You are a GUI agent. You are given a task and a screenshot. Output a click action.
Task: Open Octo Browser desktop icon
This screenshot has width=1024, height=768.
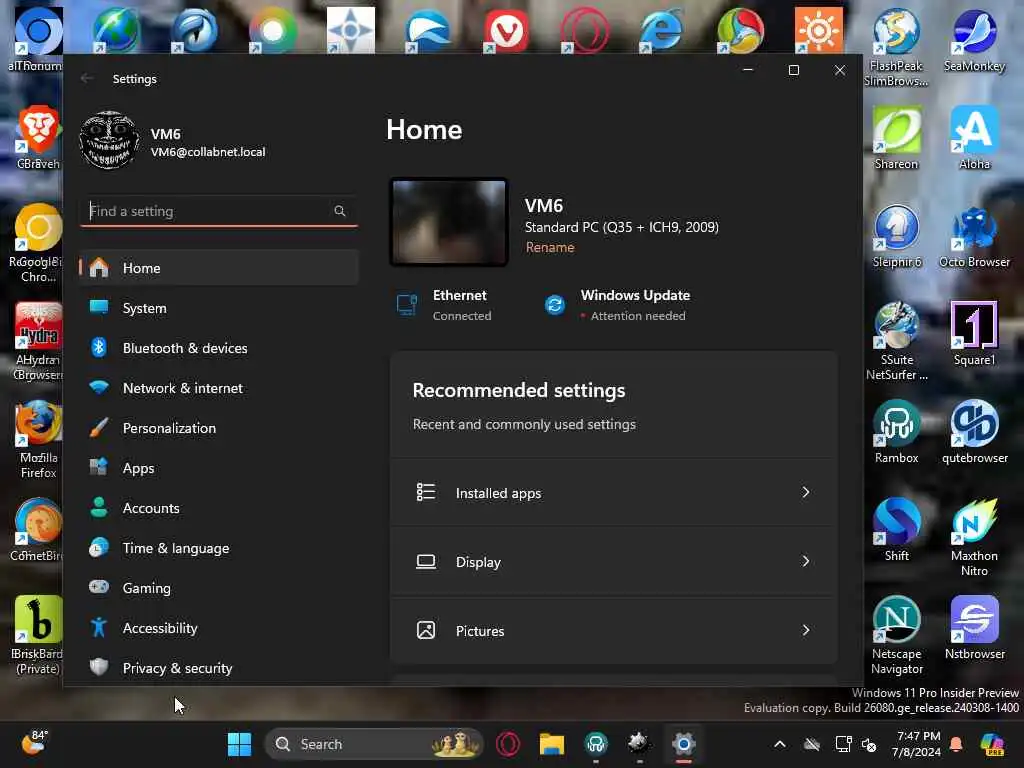point(974,236)
